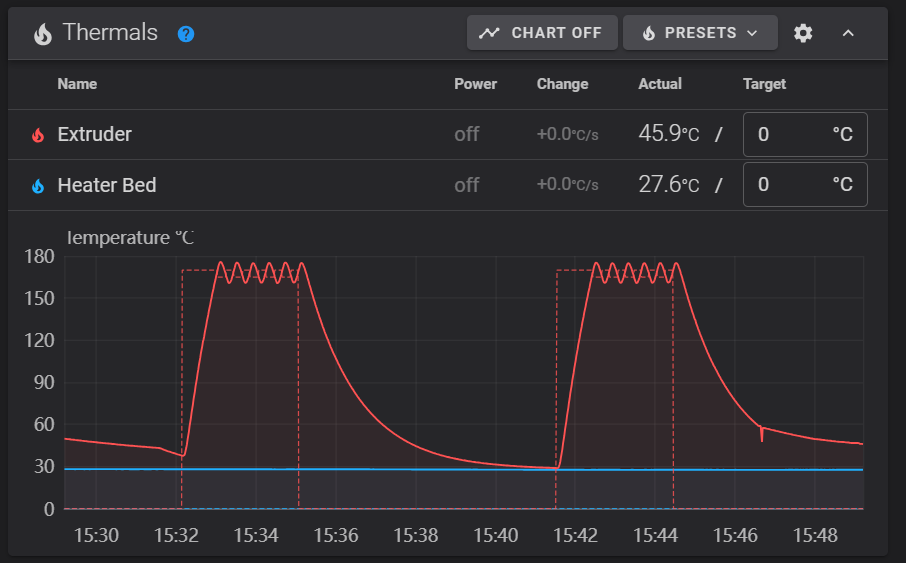Viewport: 906px width, 563px height.
Task: Select the Heater Bed name
Action: [106, 185]
